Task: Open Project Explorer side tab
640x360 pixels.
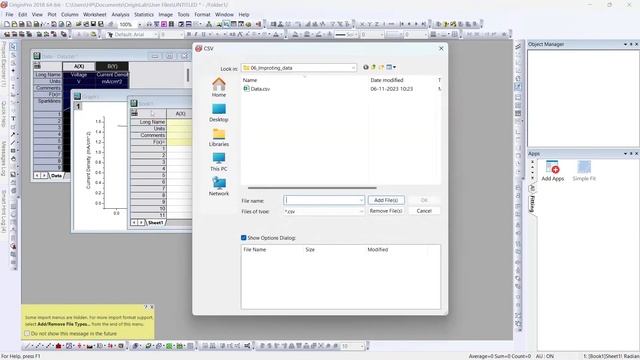Action: click(x=3, y=64)
